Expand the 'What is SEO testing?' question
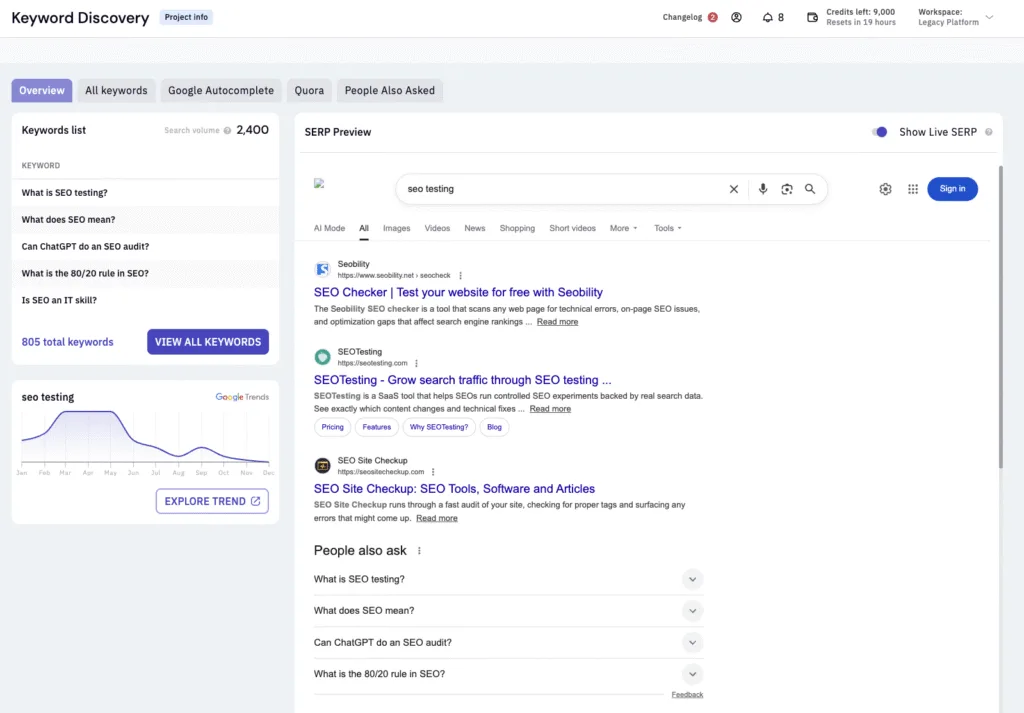Screen dimensions: 1024x713 [692, 579]
